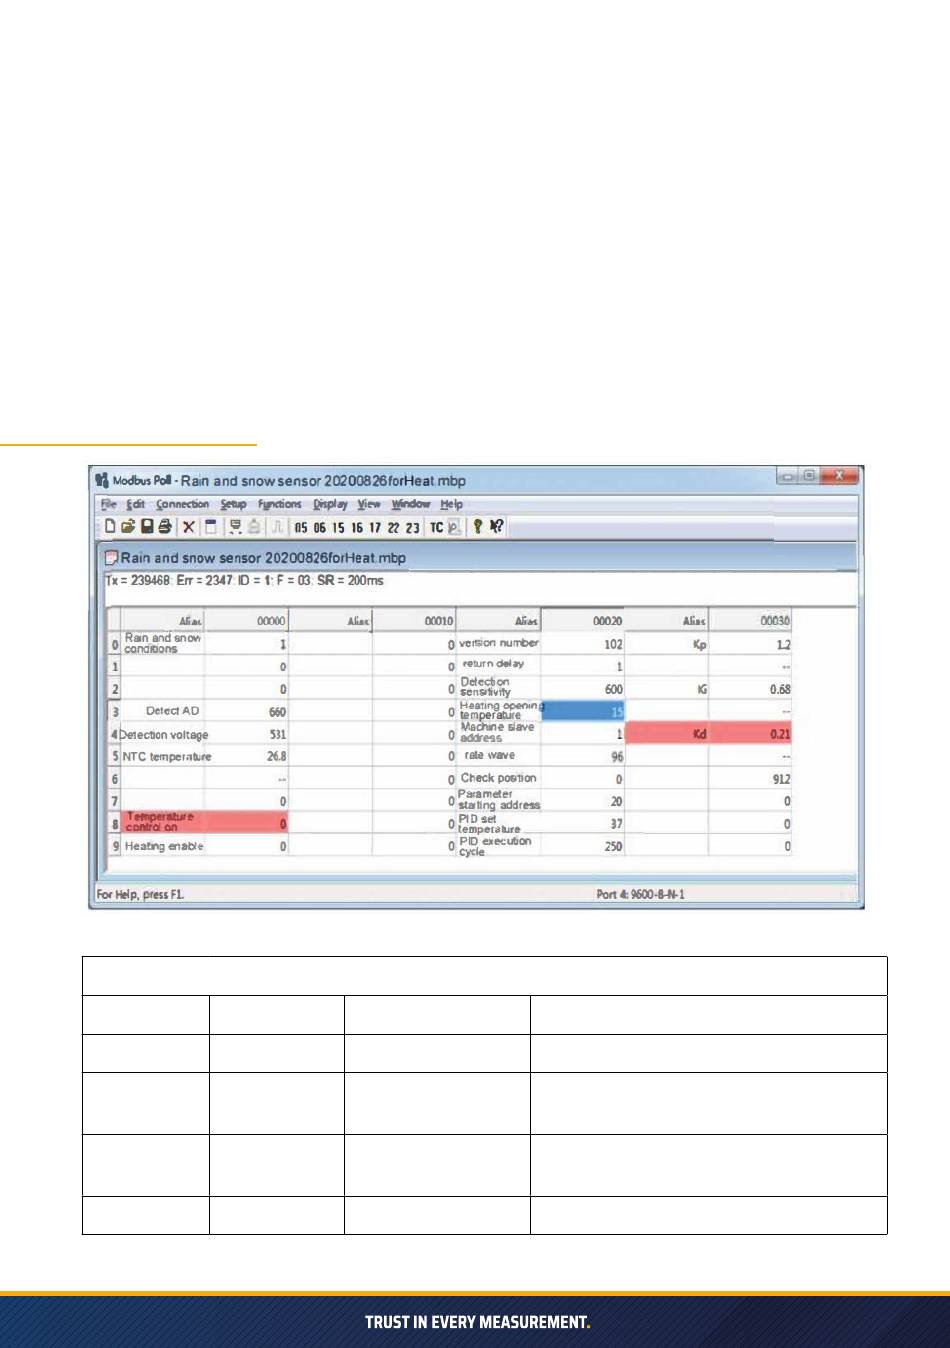The width and height of the screenshot is (950, 1348).
Task: Select the highlighted Heating opening temperature value cell
Action: pyautogui.click(x=583, y=710)
